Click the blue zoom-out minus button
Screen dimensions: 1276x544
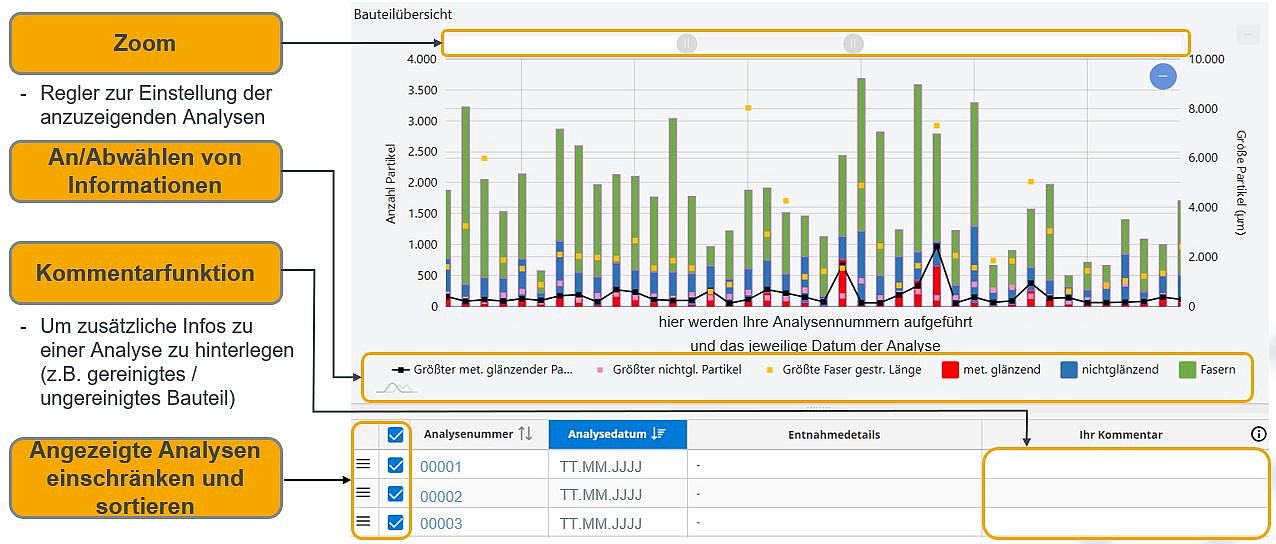1162,76
